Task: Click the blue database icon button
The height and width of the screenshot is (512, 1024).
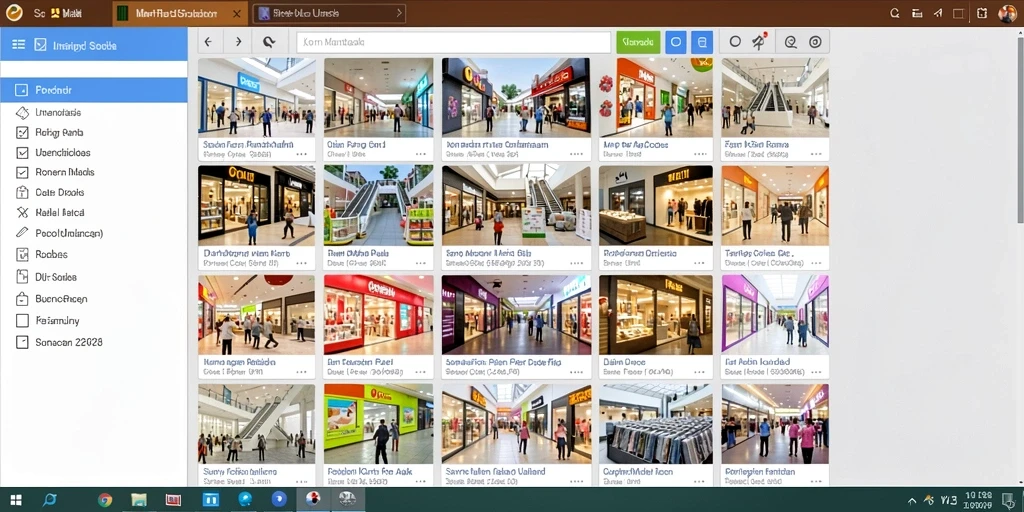Action: coord(702,42)
